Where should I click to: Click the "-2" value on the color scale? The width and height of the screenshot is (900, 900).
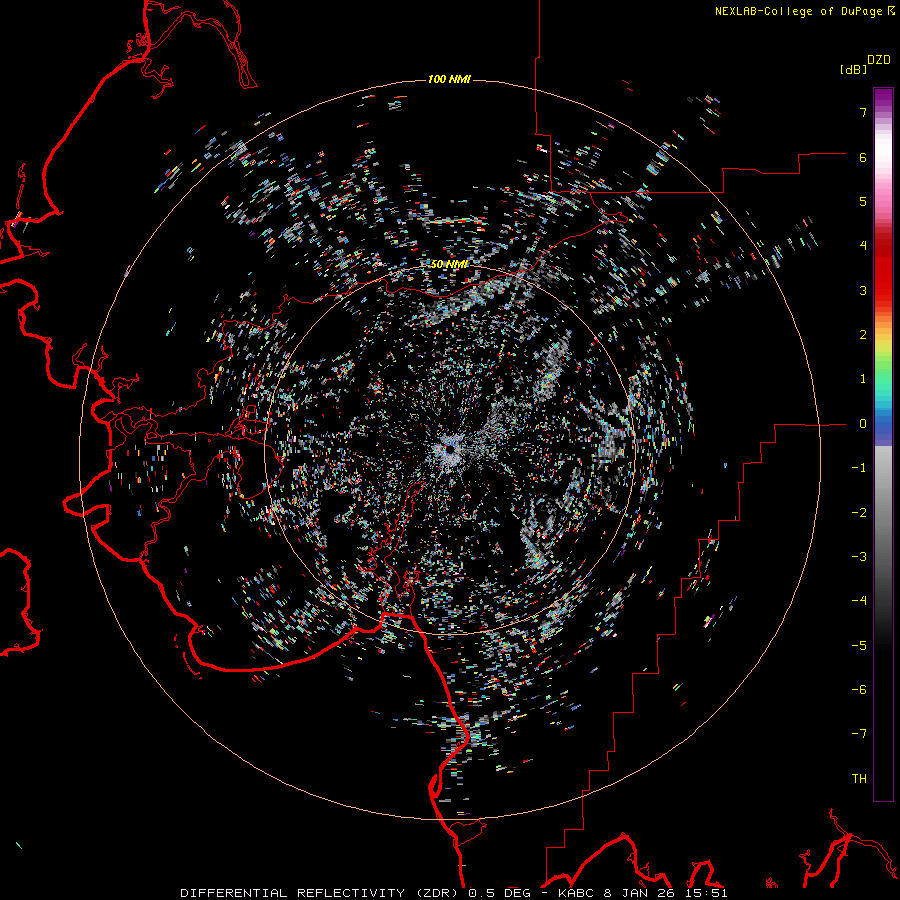859,513
